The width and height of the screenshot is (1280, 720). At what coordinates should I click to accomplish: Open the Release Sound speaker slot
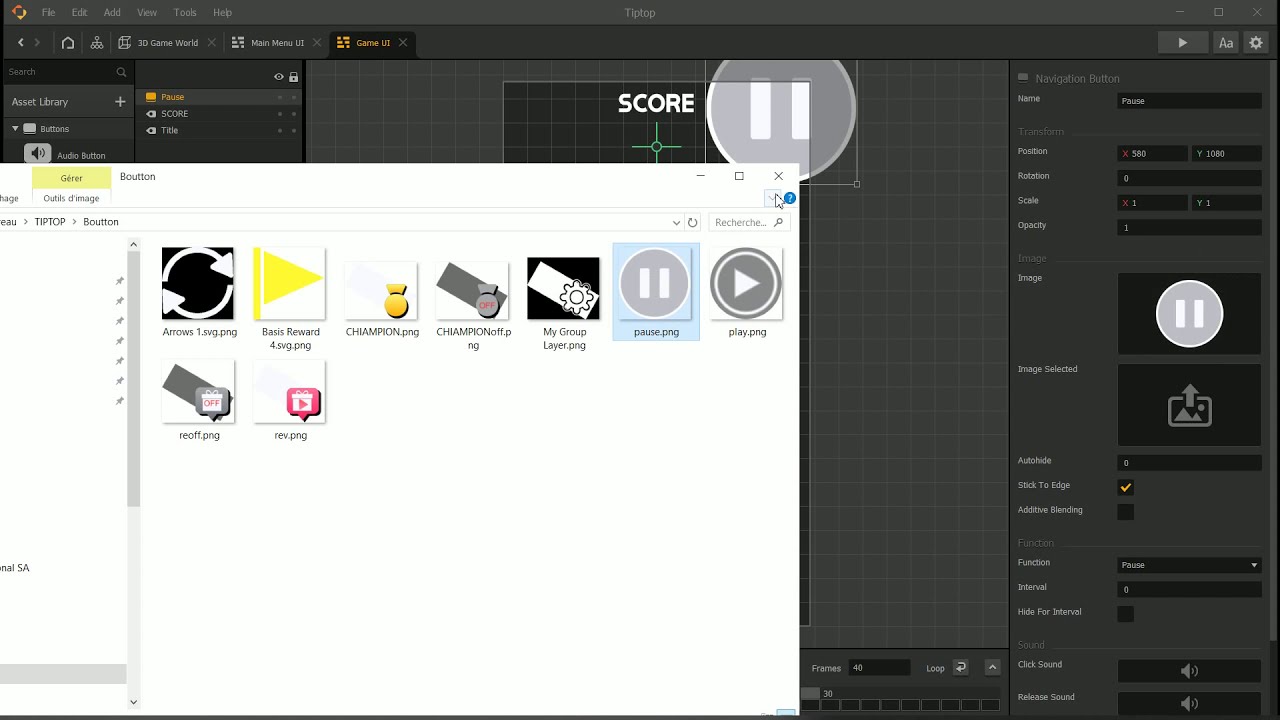1189,704
